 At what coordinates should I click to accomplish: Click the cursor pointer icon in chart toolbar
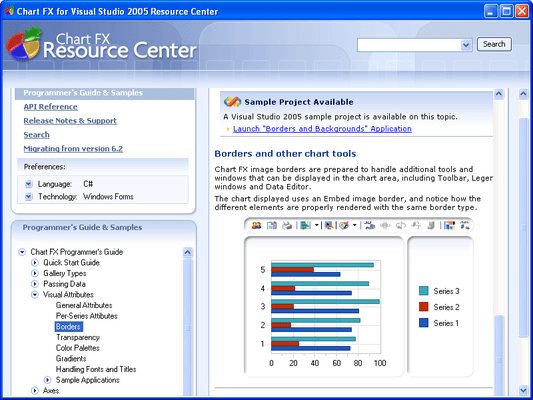click(329, 225)
